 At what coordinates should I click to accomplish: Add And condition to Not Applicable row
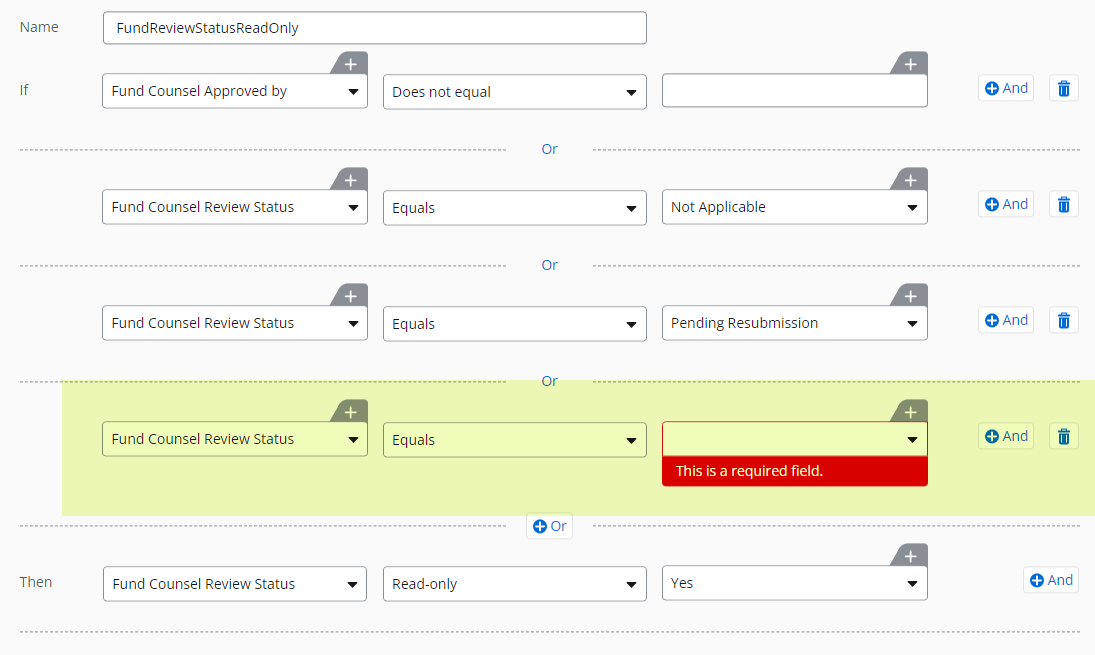(1006, 205)
